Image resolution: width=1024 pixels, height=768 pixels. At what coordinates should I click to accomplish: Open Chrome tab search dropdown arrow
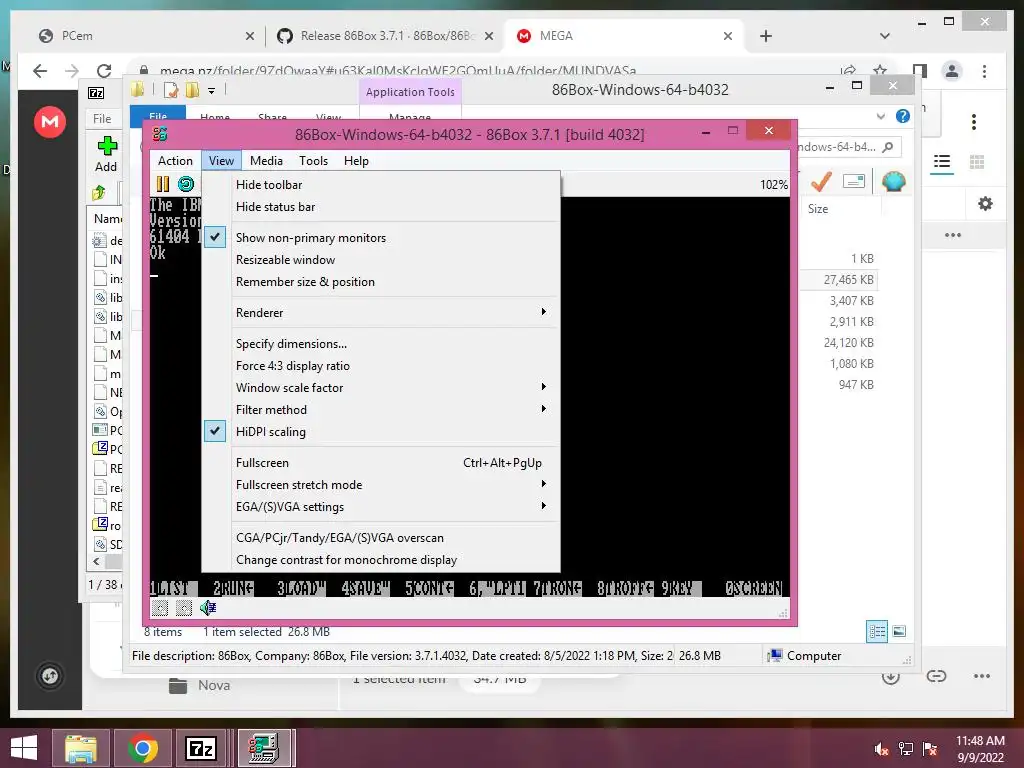point(885,36)
